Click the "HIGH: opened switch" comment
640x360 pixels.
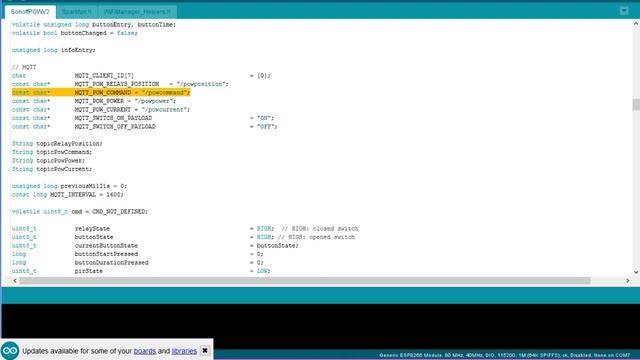(x=316, y=237)
